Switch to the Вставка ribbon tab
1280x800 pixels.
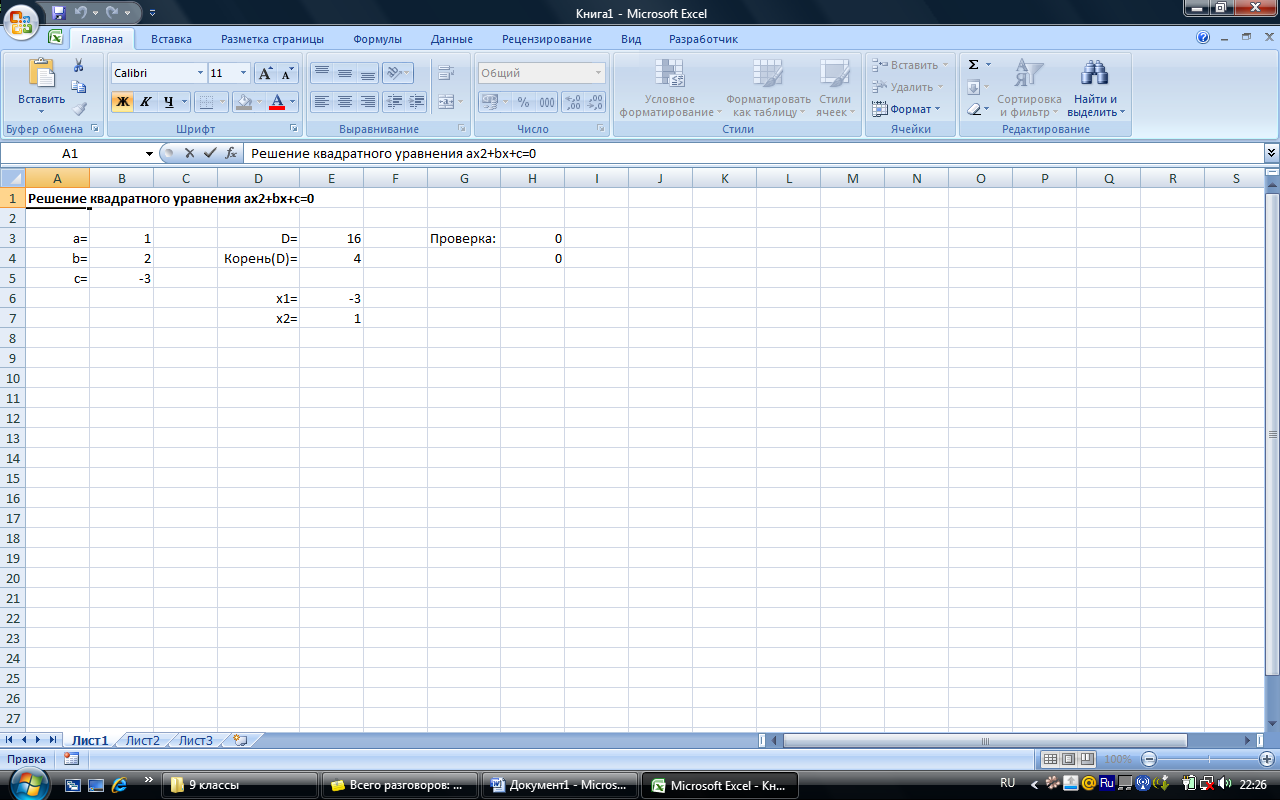pyautogui.click(x=171, y=39)
